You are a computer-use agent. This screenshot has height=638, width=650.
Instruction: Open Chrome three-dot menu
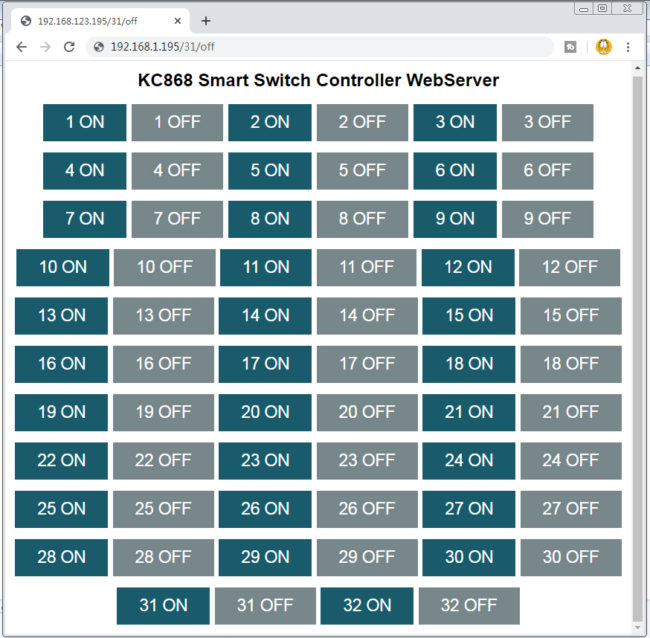628,47
